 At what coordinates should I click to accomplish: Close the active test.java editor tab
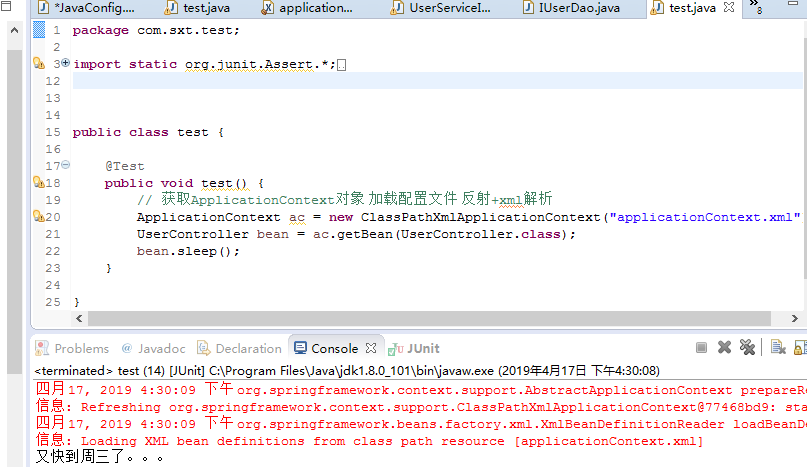[729, 8]
